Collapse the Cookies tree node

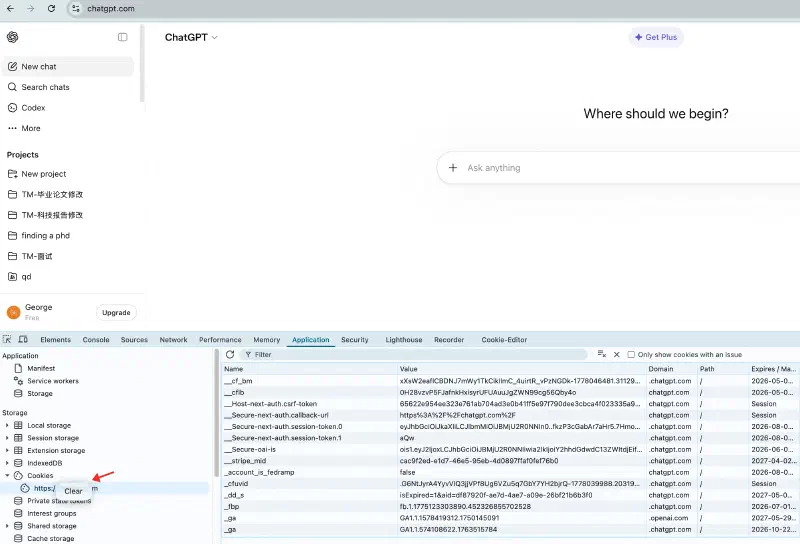coord(7,475)
